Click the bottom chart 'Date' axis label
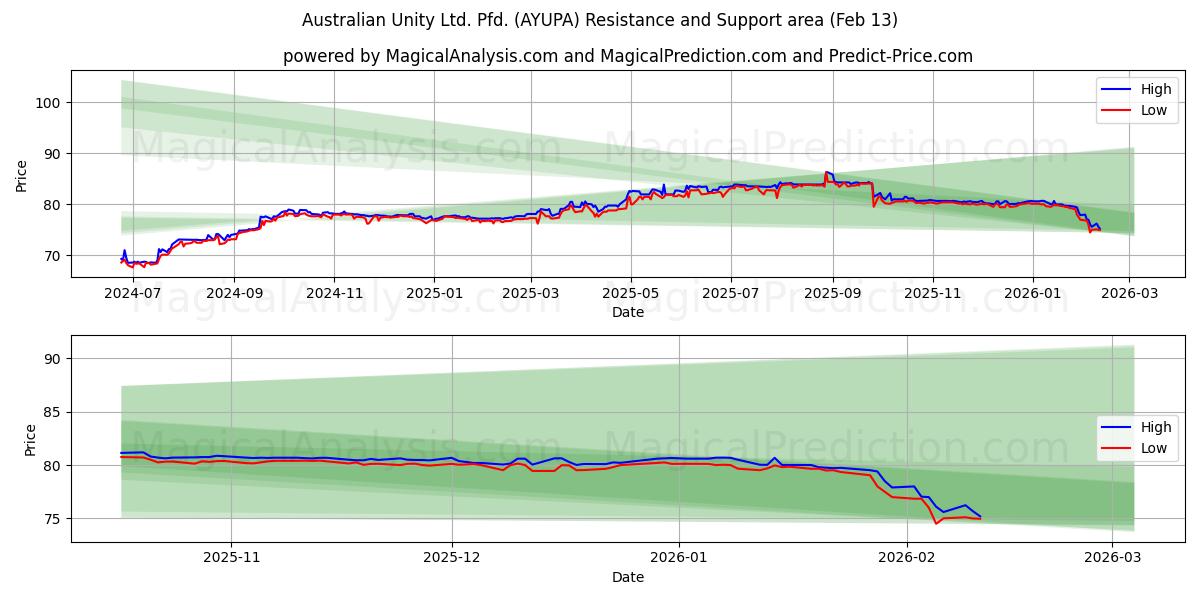The width and height of the screenshot is (1200, 600). (x=628, y=577)
